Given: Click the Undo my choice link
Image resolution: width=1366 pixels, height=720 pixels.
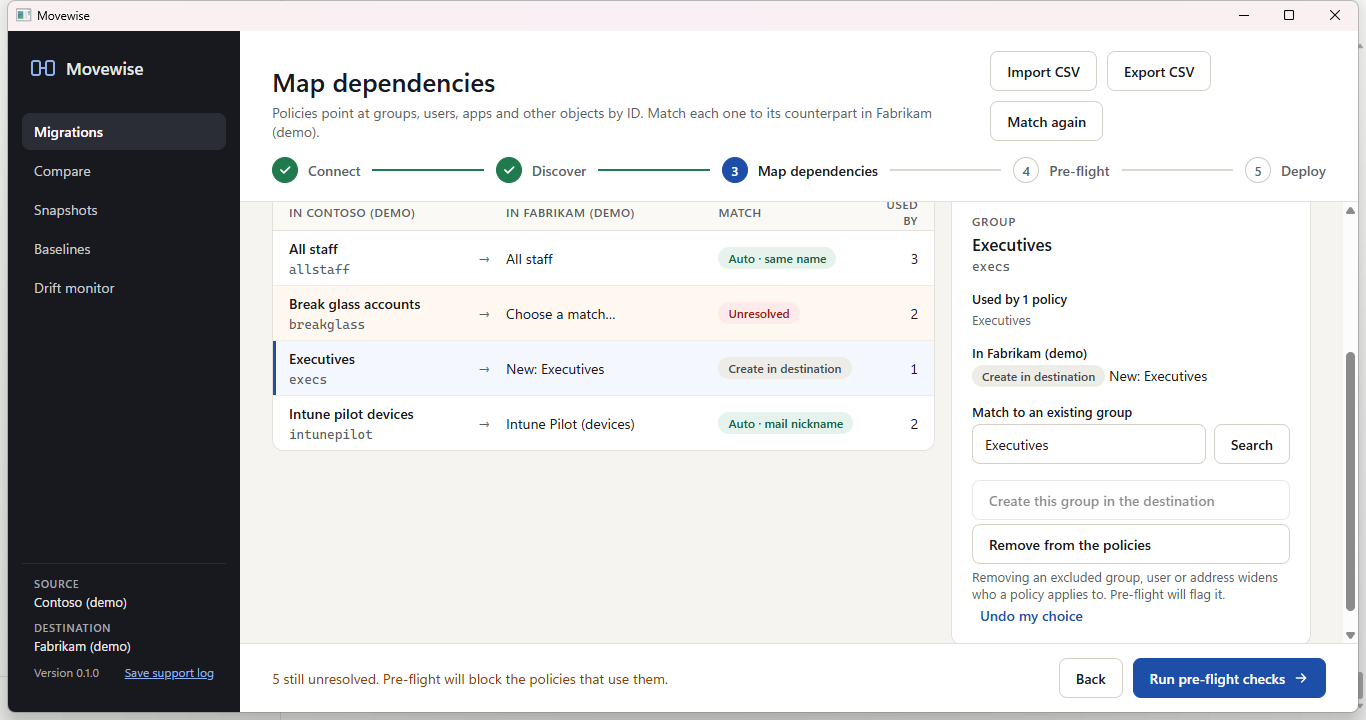Looking at the screenshot, I should coord(1031,616).
